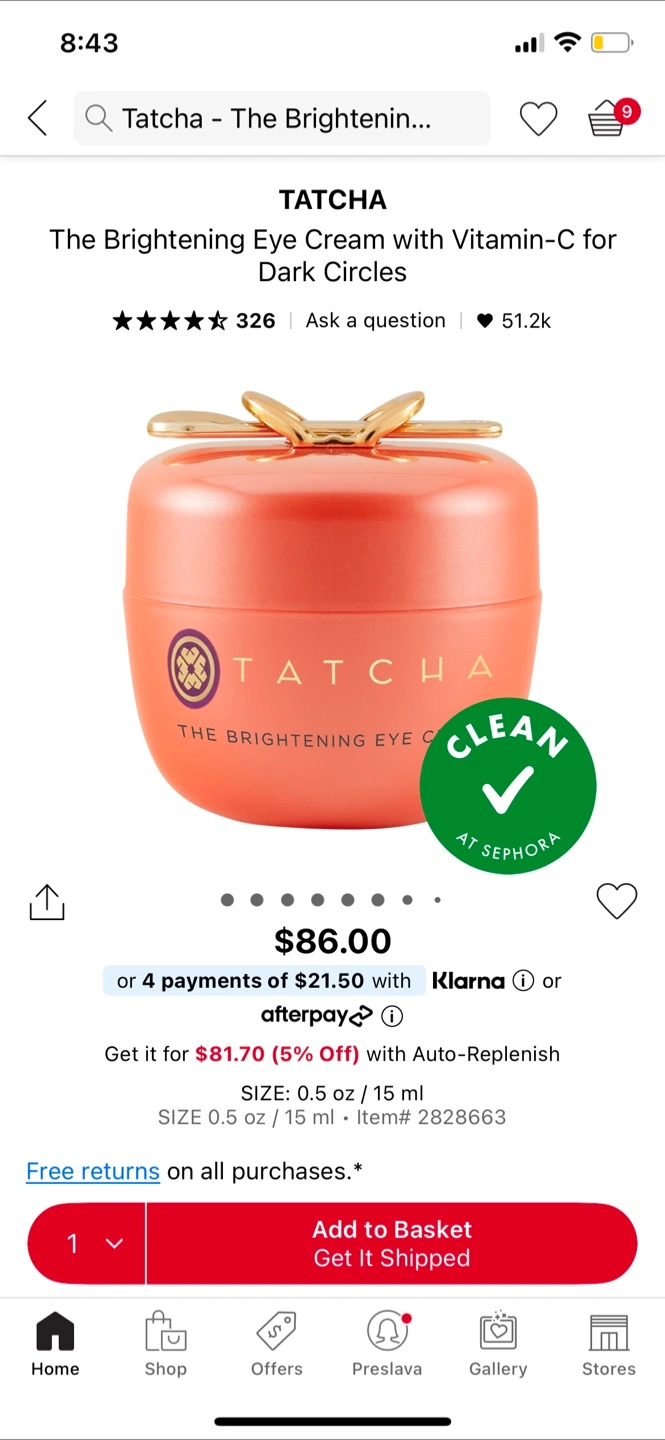Open the Free returns link

tap(93, 1171)
